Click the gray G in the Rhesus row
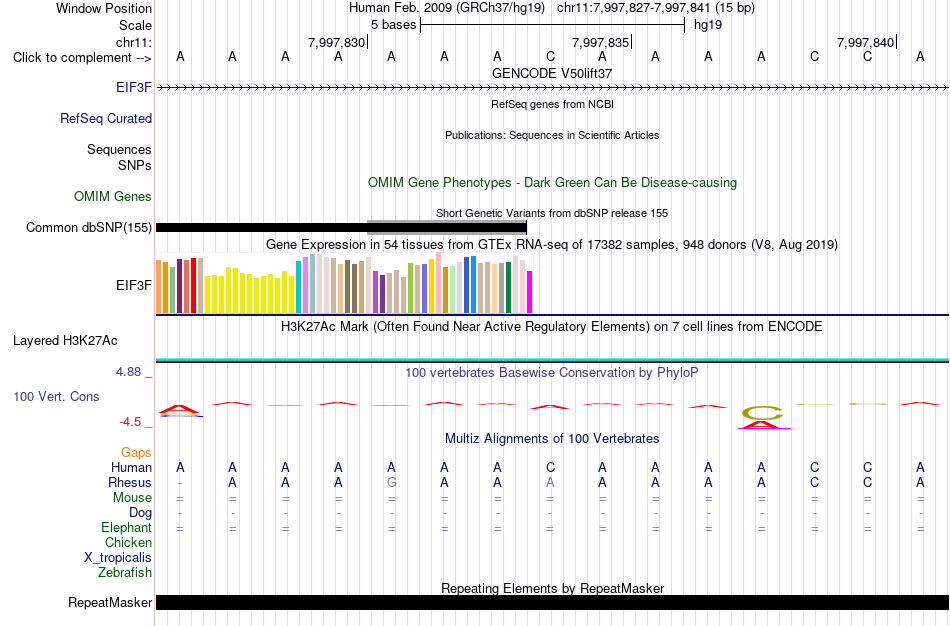Viewport: 950px width, 626px height. coord(391,482)
